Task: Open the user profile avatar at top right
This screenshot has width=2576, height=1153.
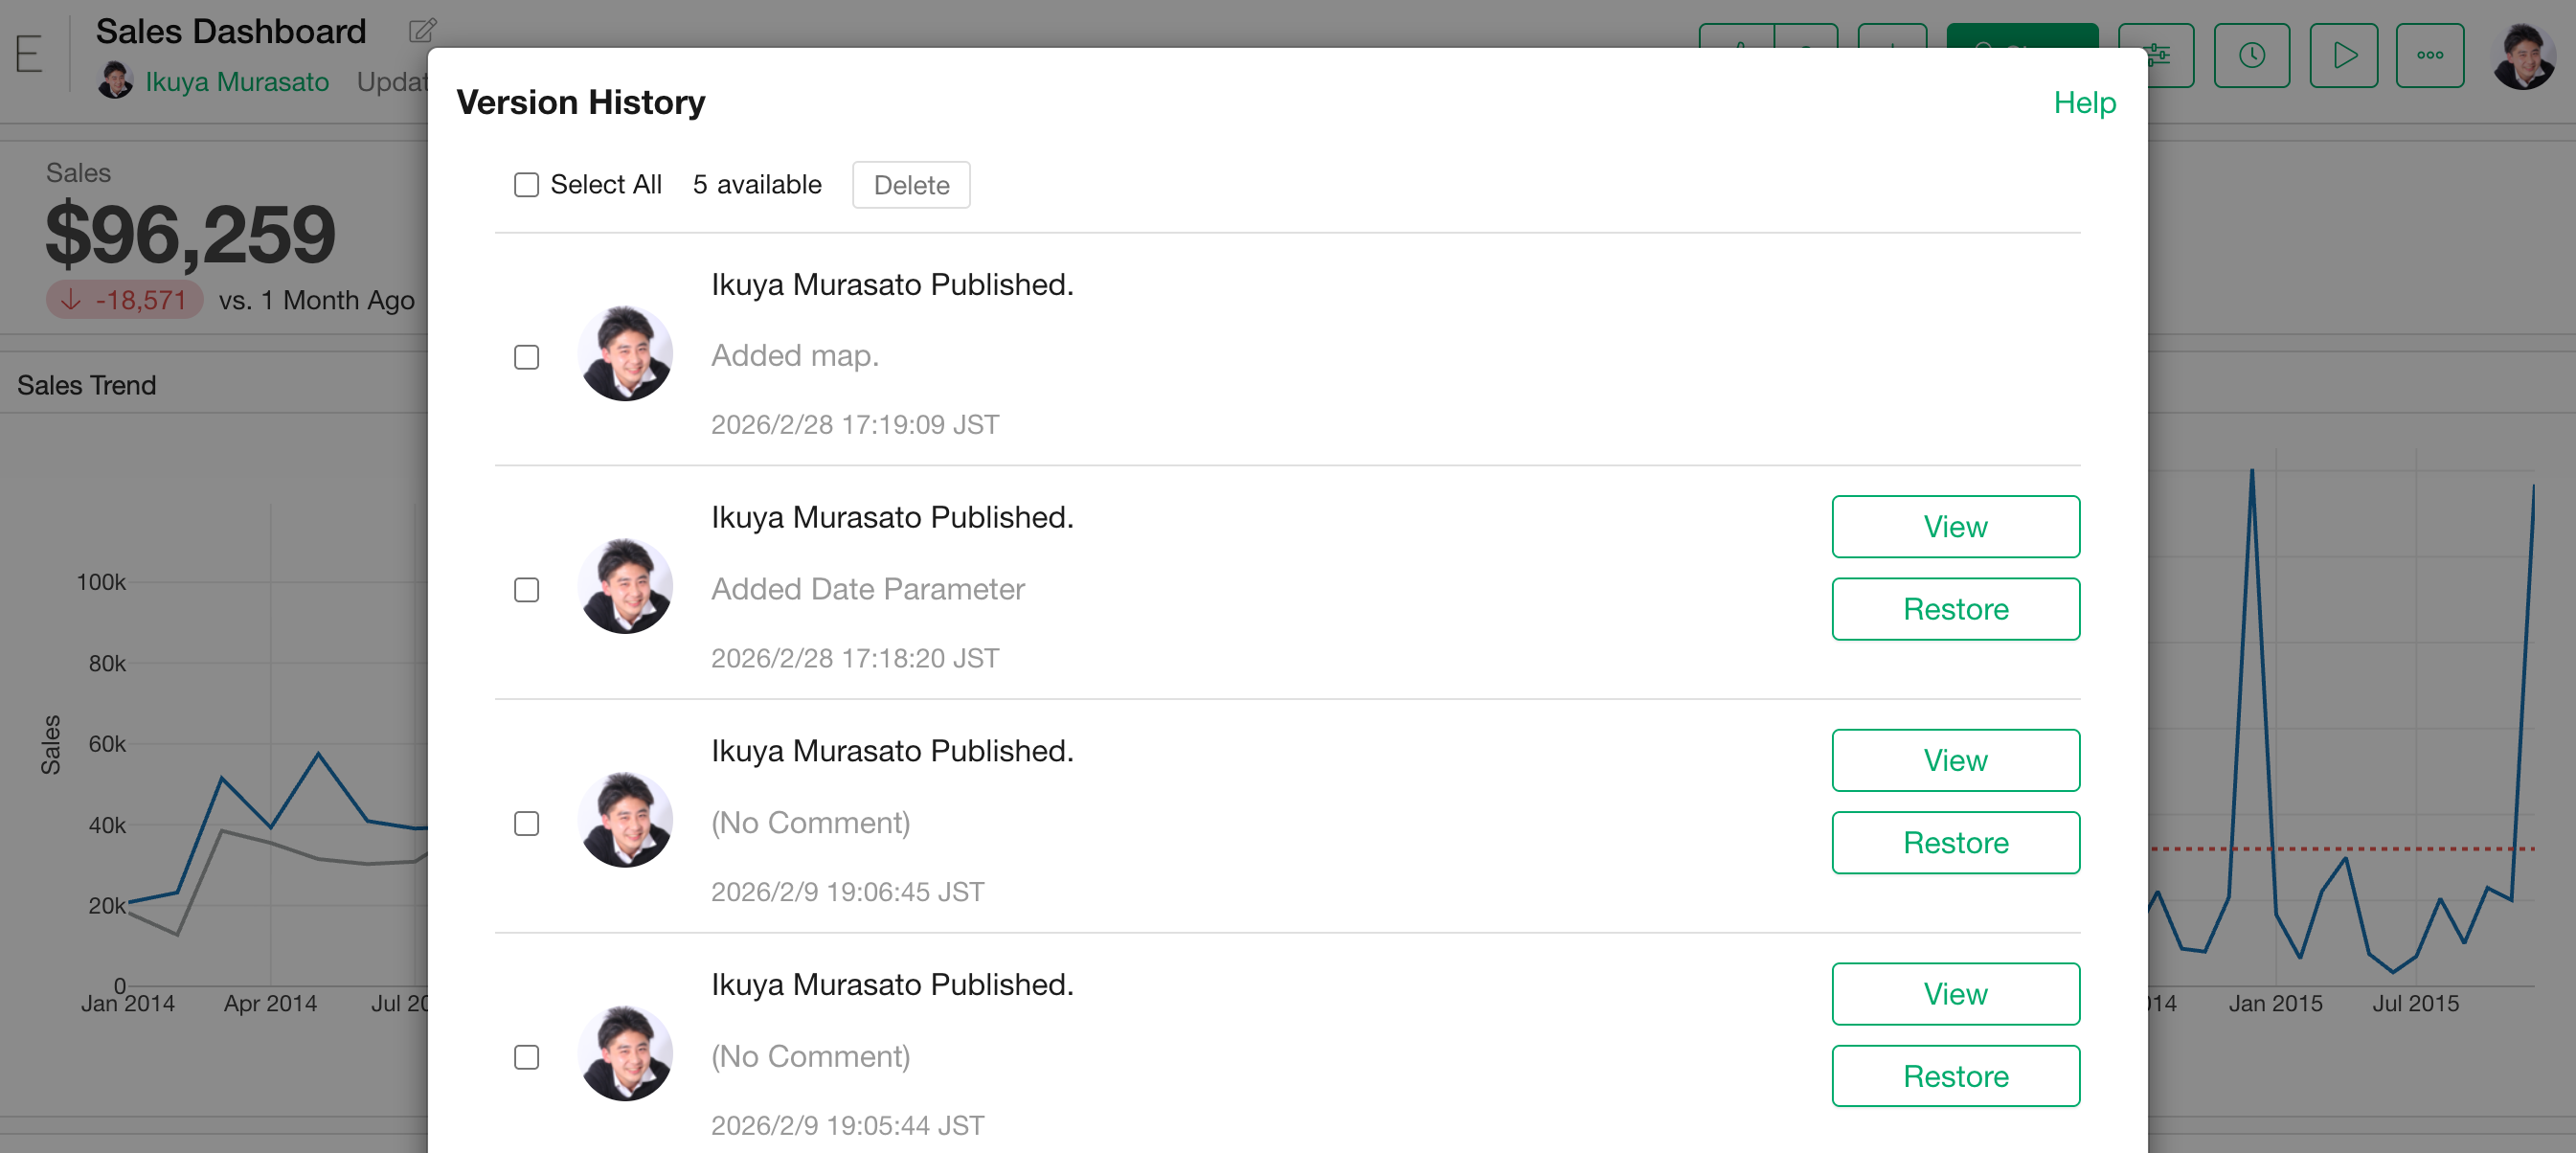Action: pyautogui.click(x=2523, y=56)
